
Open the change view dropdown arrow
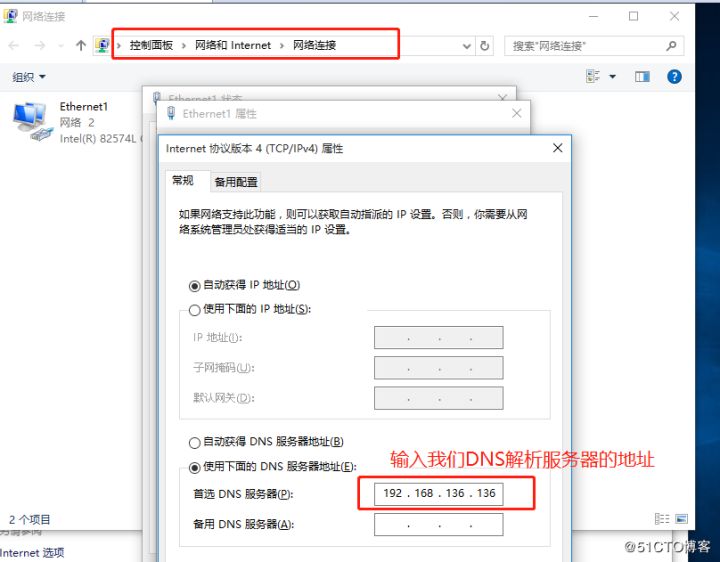pyautogui.click(x=613, y=77)
